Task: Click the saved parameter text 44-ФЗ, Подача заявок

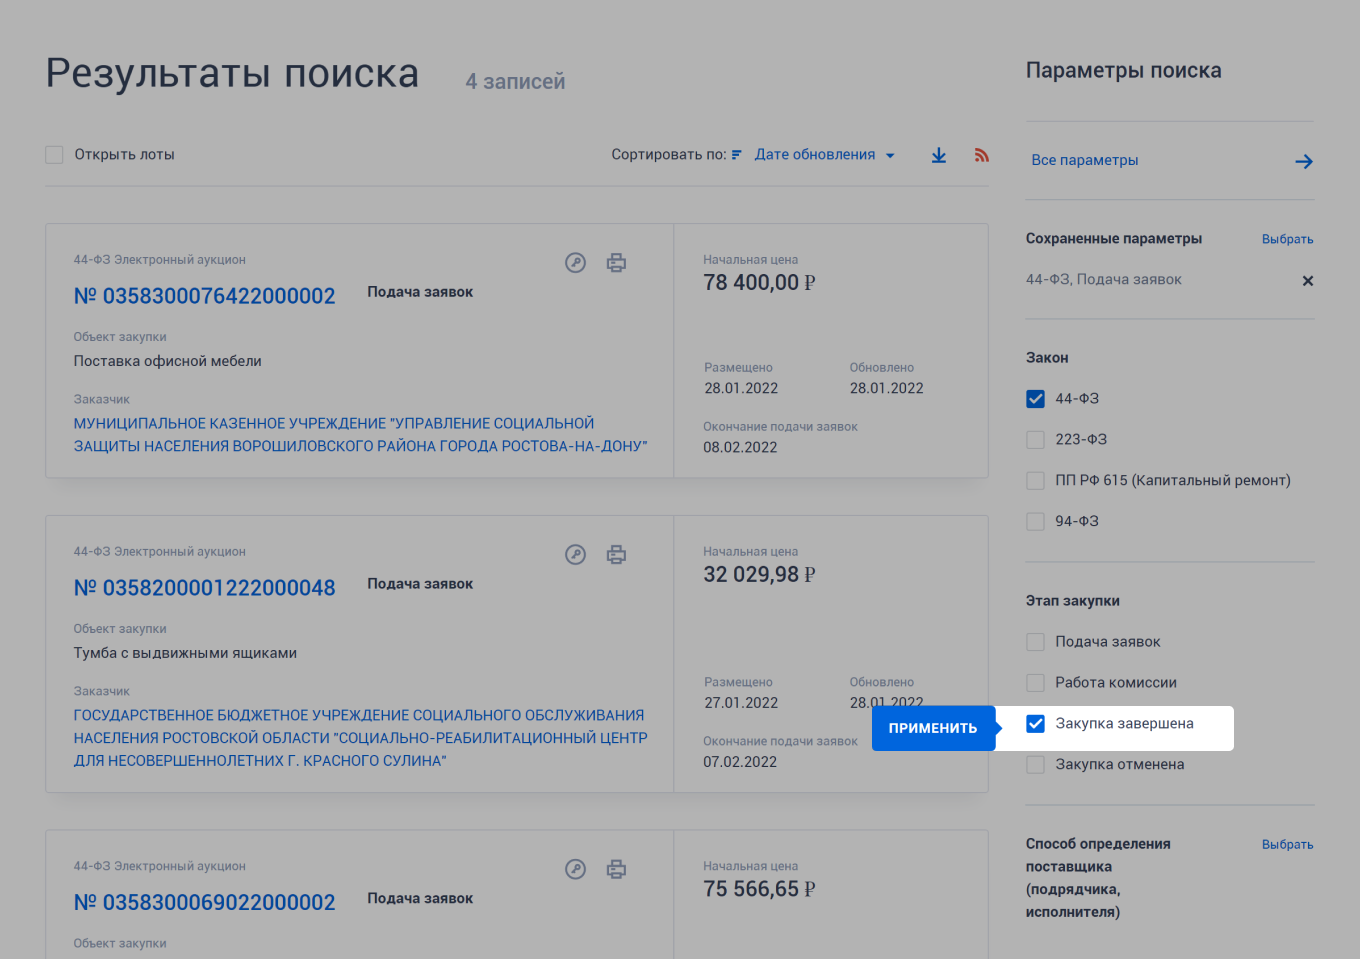Action: (1103, 280)
